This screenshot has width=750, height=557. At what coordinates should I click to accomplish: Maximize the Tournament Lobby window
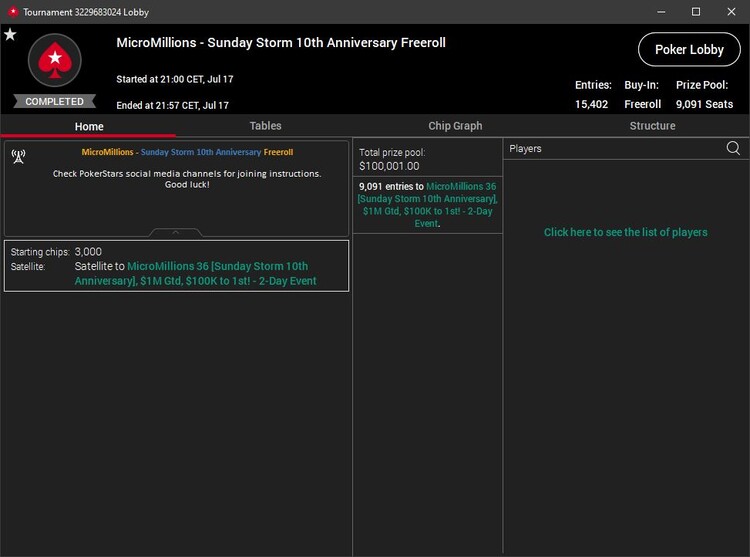click(696, 11)
